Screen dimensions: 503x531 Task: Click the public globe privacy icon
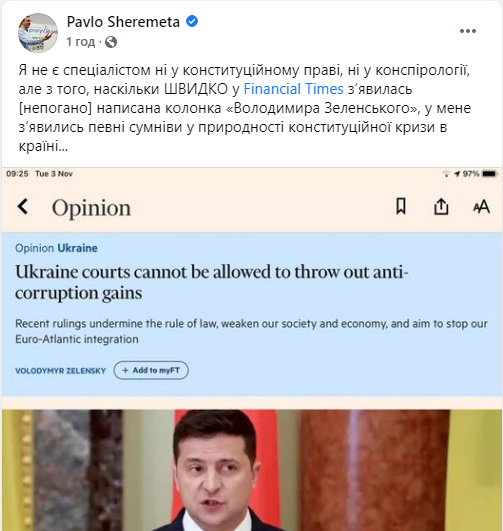click(x=111, y=42)
